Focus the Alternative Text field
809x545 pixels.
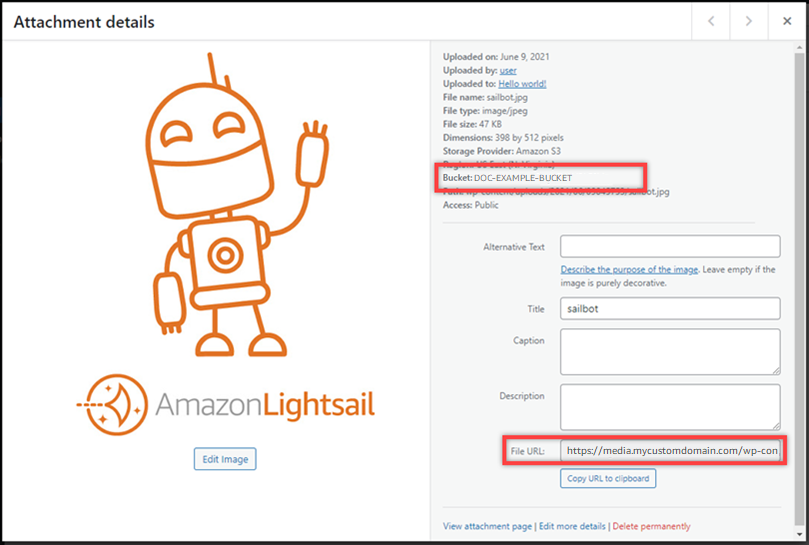(670, 246)
